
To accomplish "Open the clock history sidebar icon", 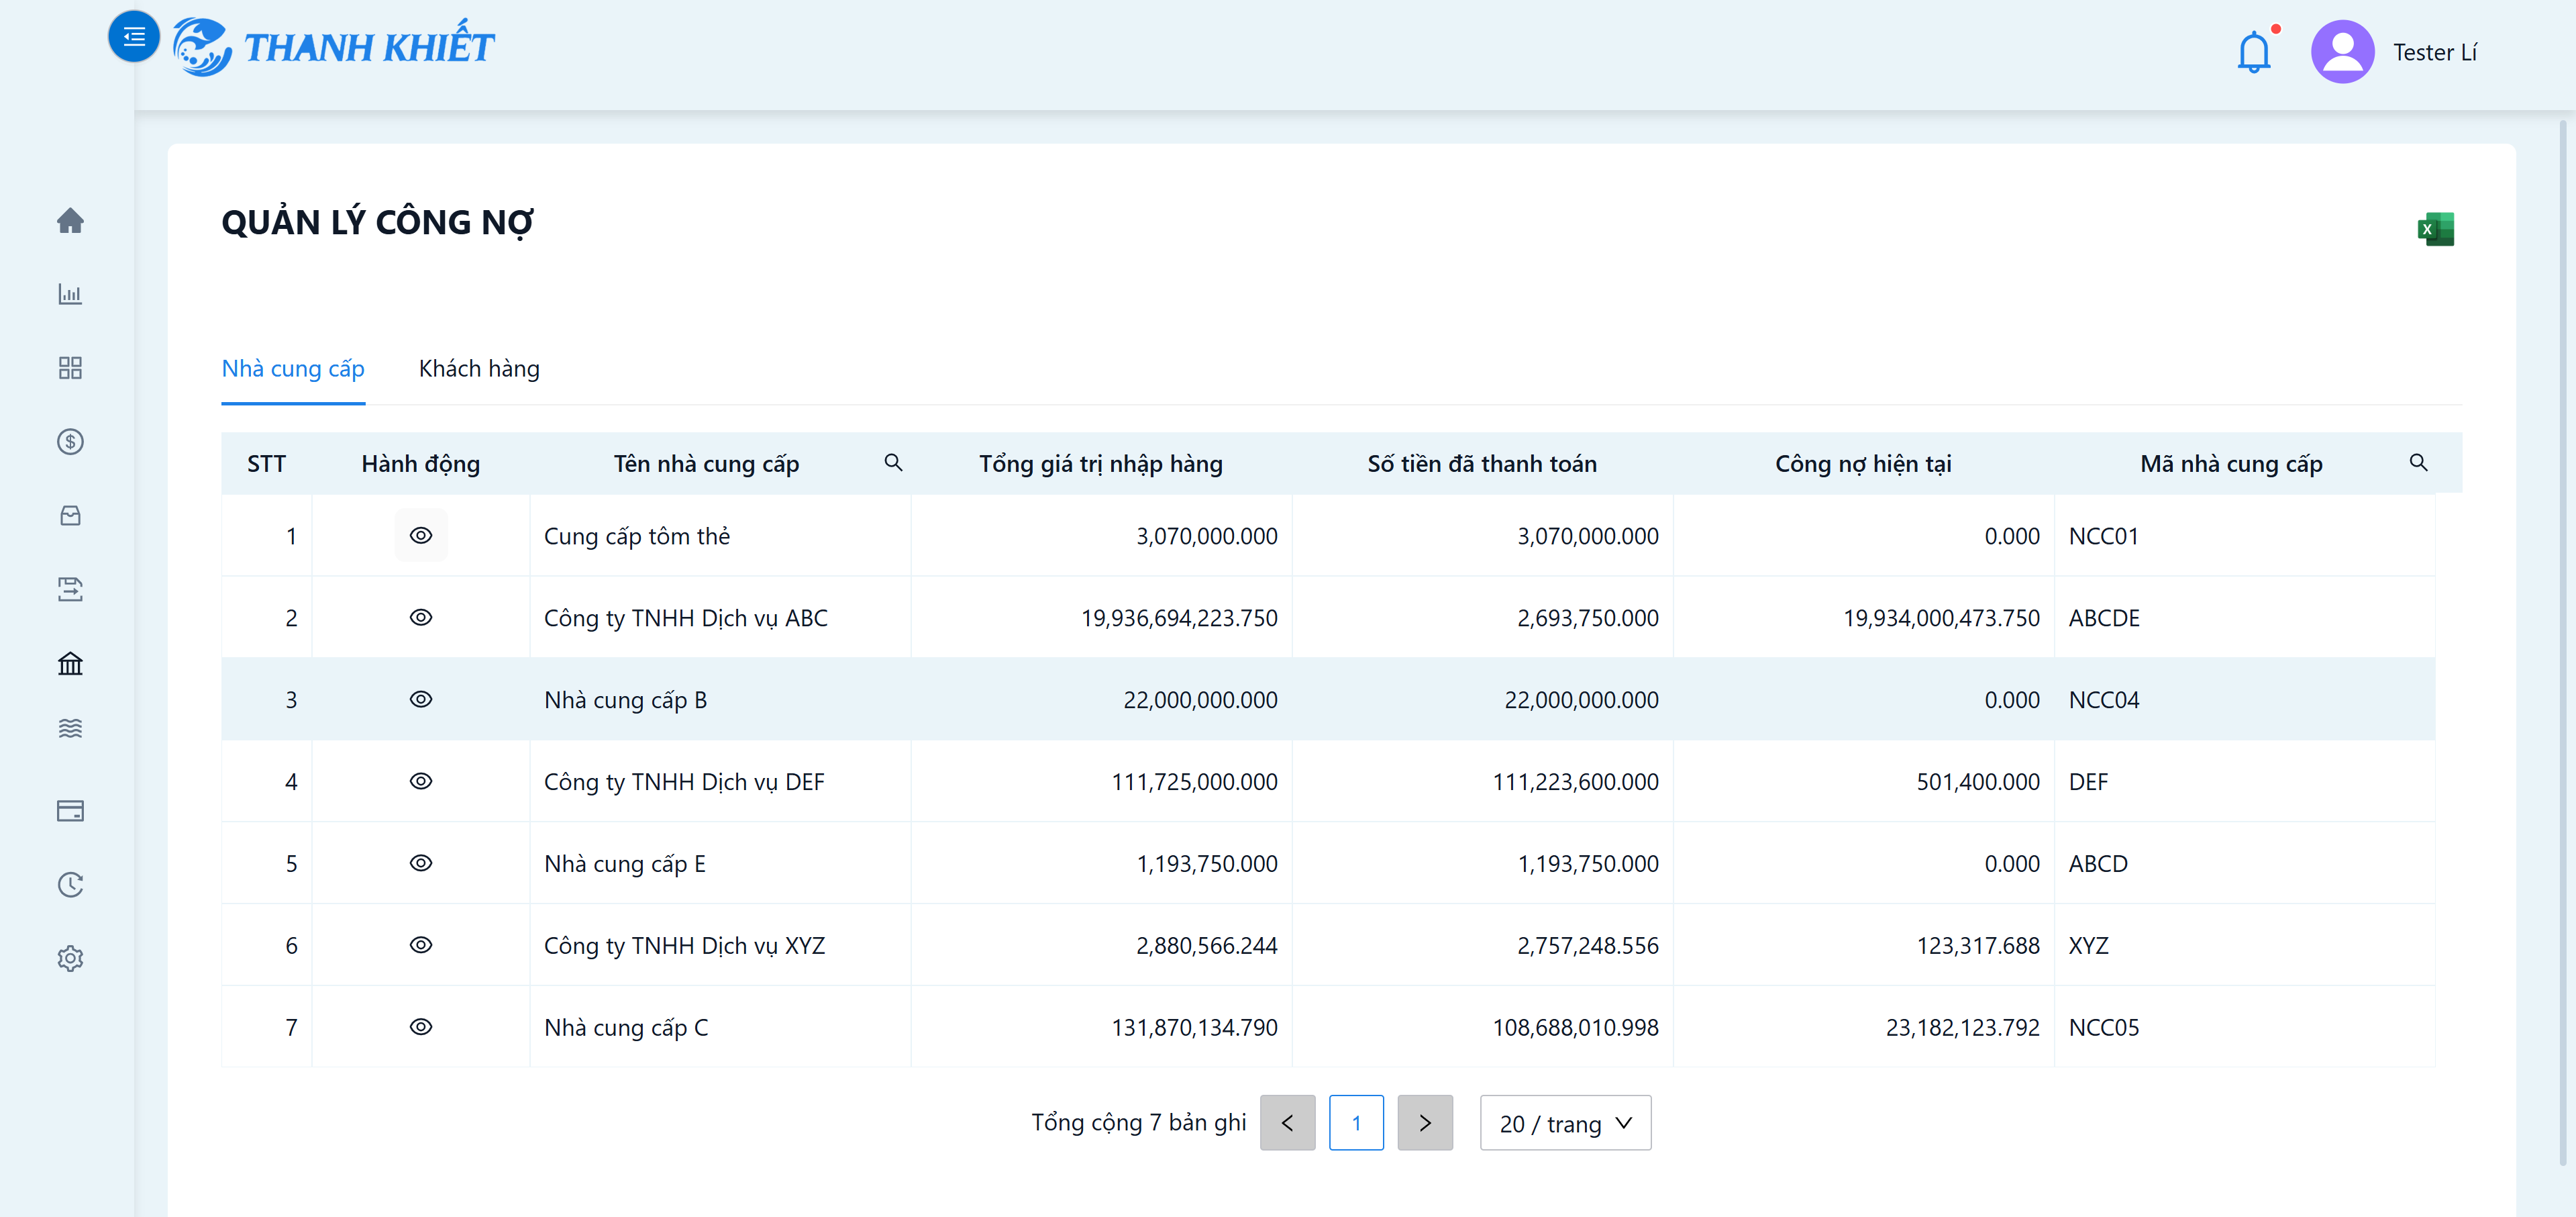I will (70, 884).
